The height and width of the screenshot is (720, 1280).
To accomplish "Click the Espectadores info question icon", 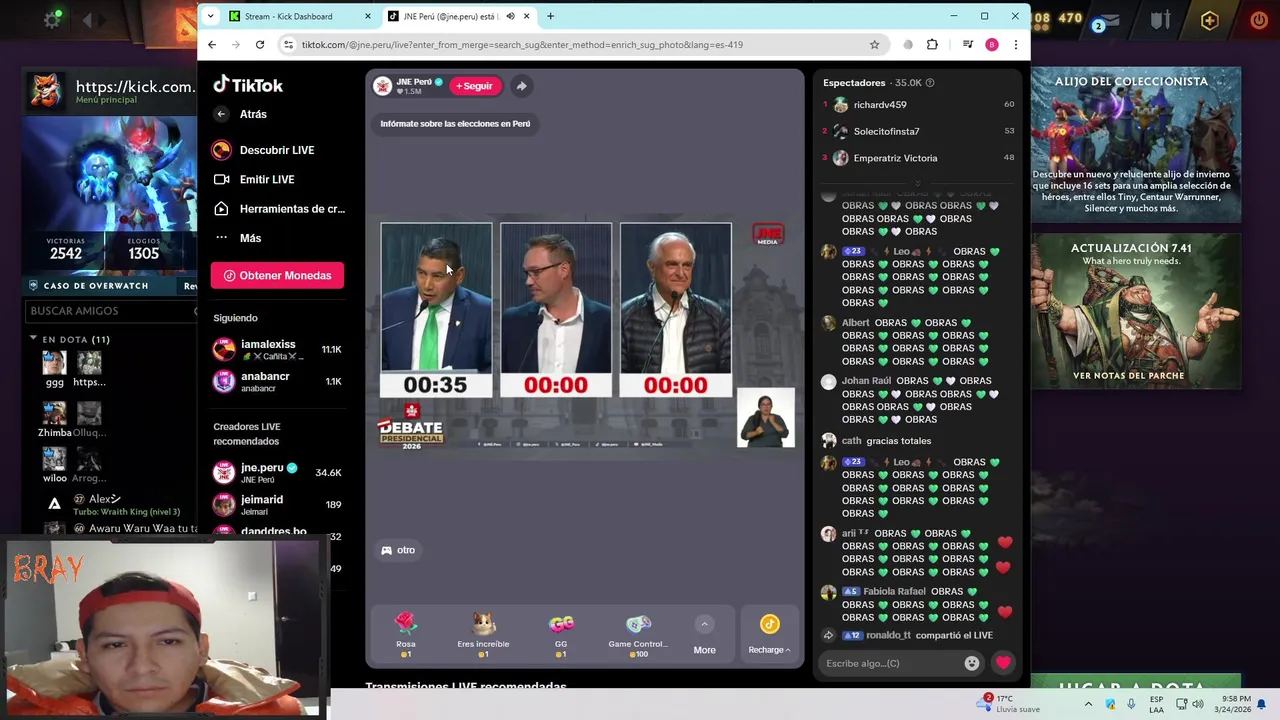I will tap(930, 83).
